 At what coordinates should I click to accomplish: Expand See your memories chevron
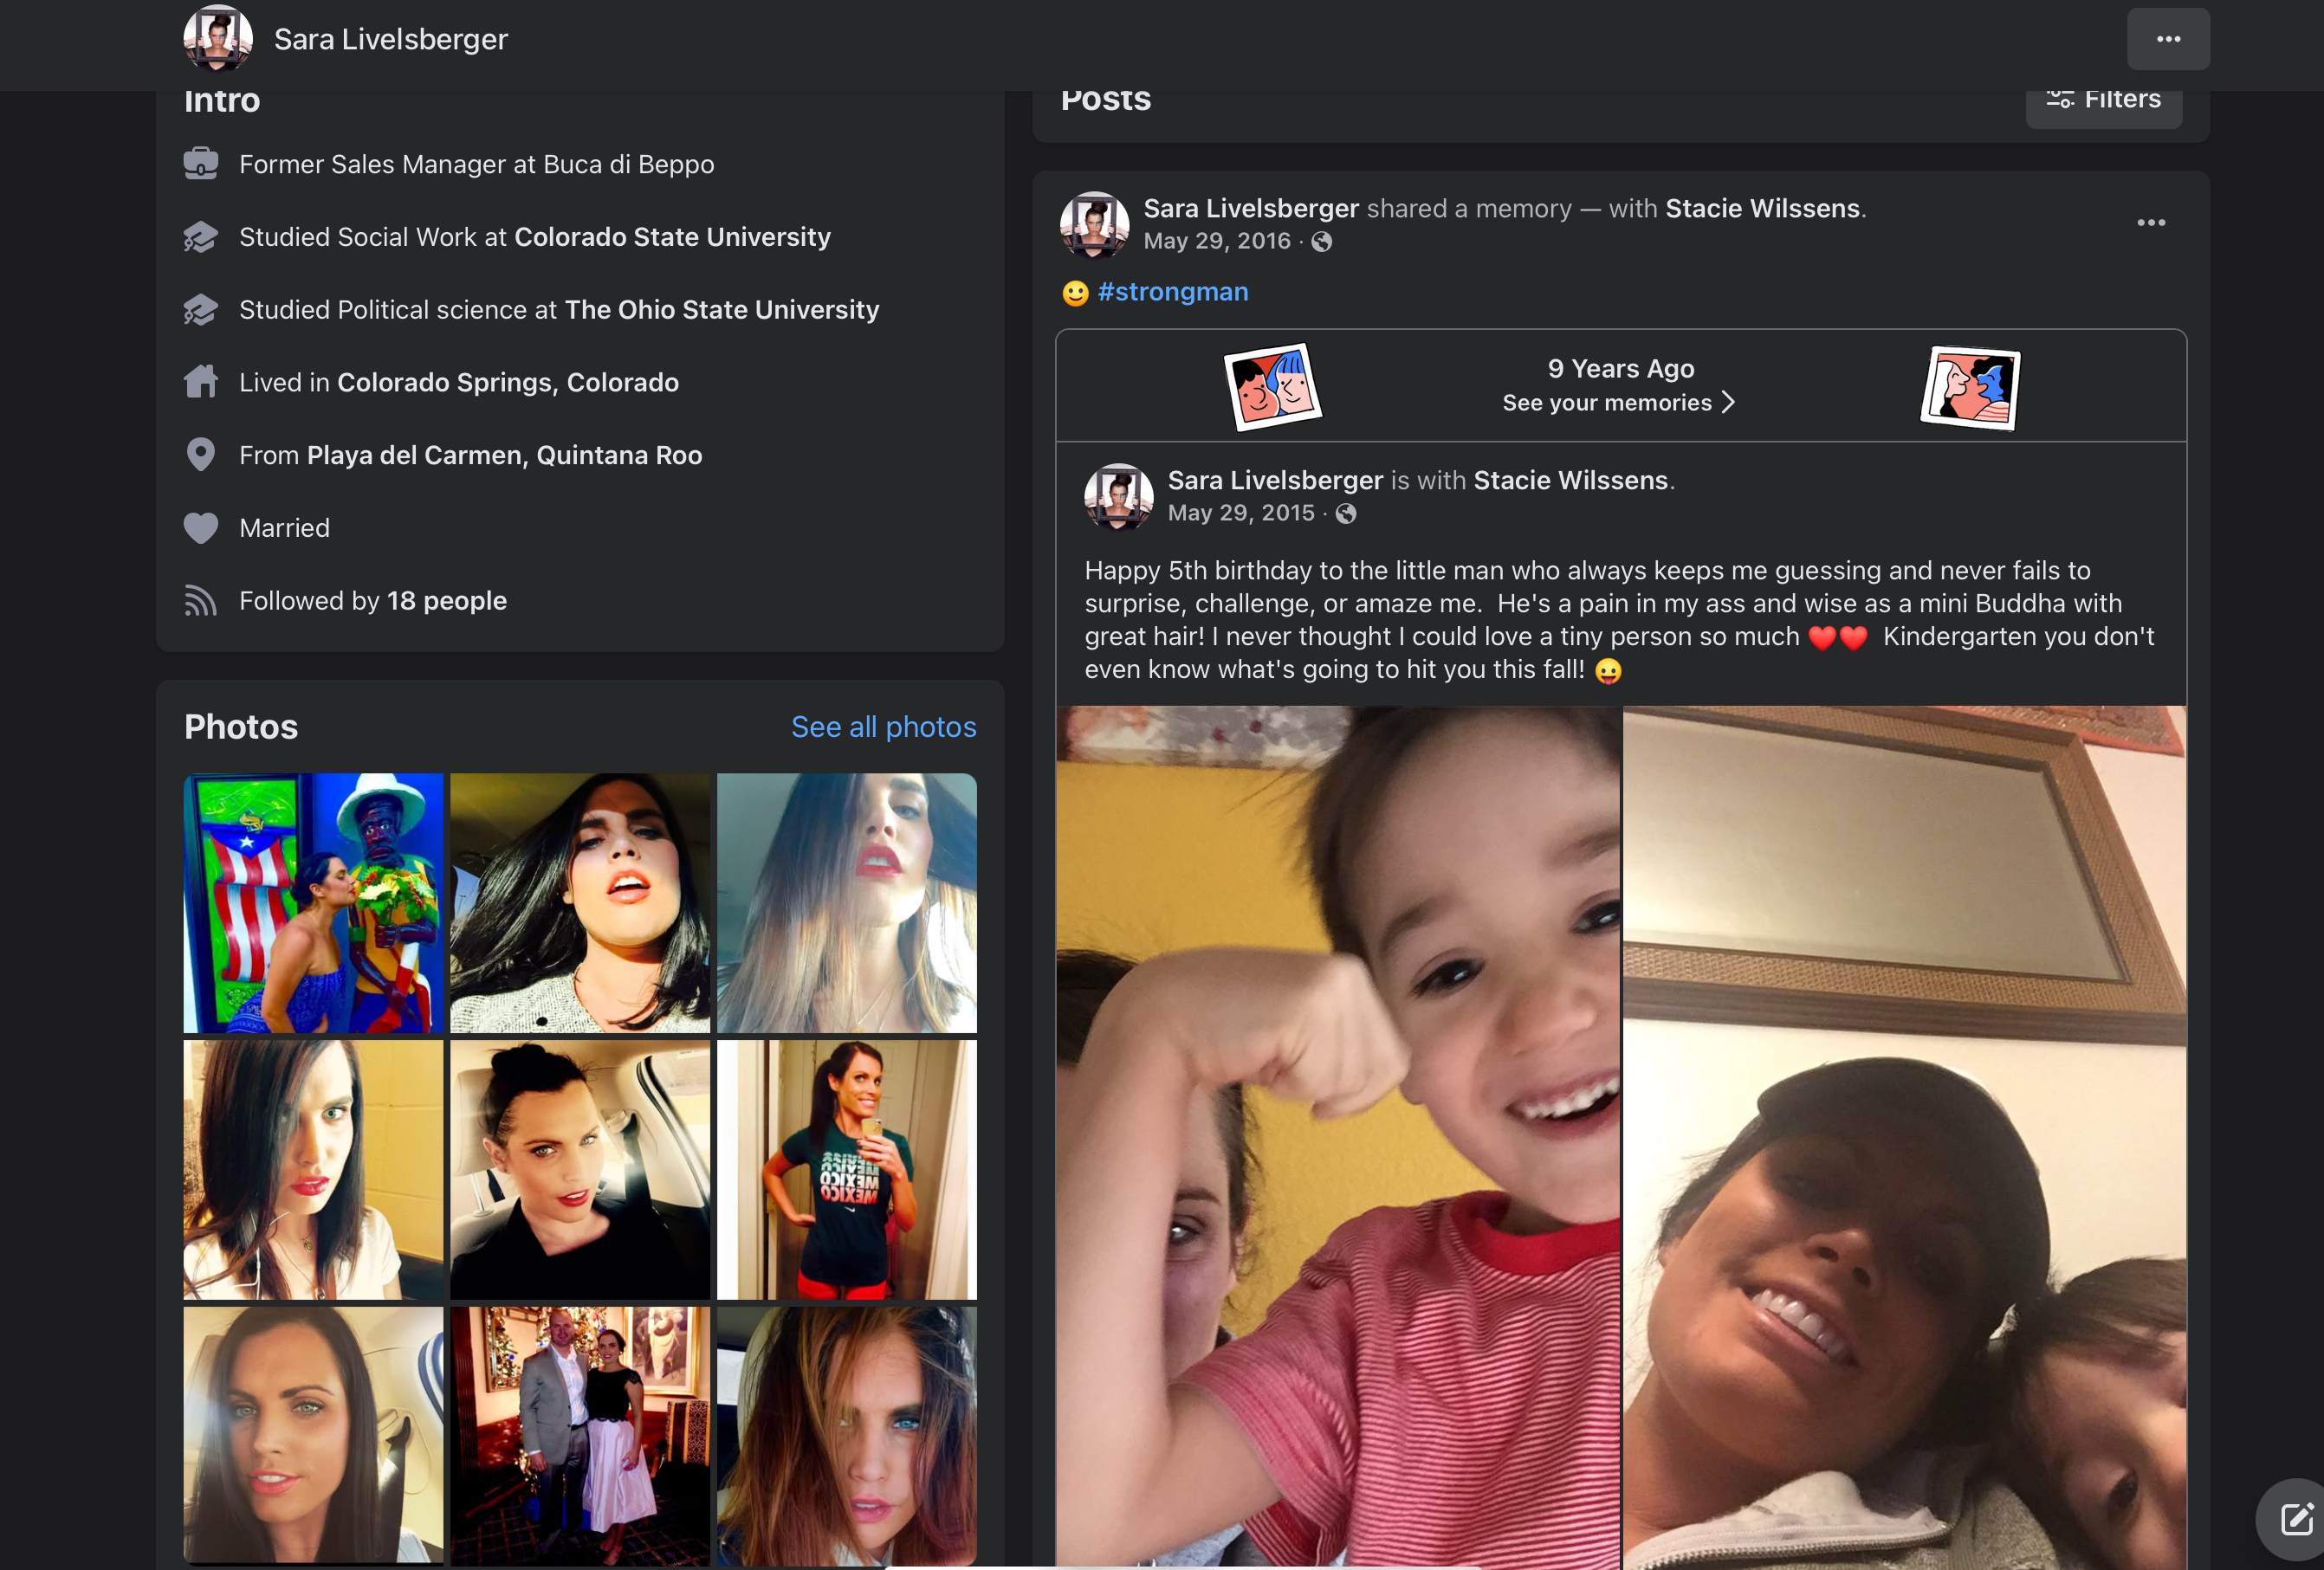point(1728,402)
